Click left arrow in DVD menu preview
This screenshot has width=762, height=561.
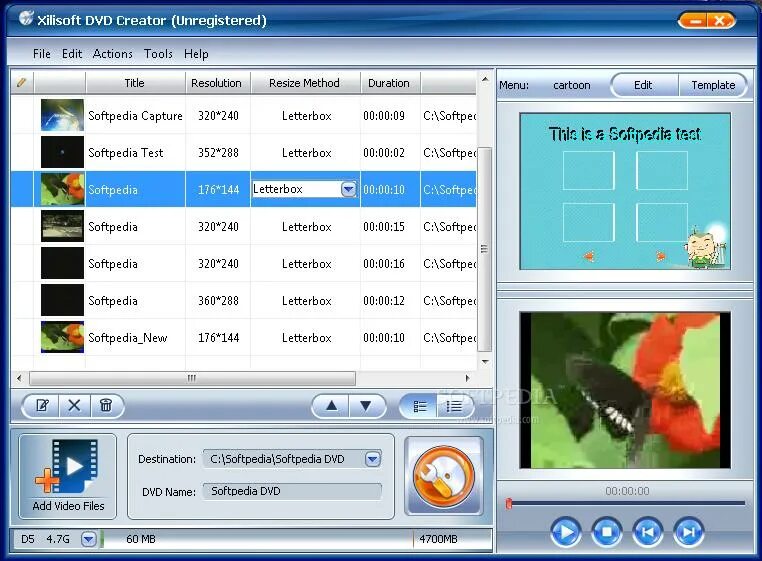(x=589, y=256)
